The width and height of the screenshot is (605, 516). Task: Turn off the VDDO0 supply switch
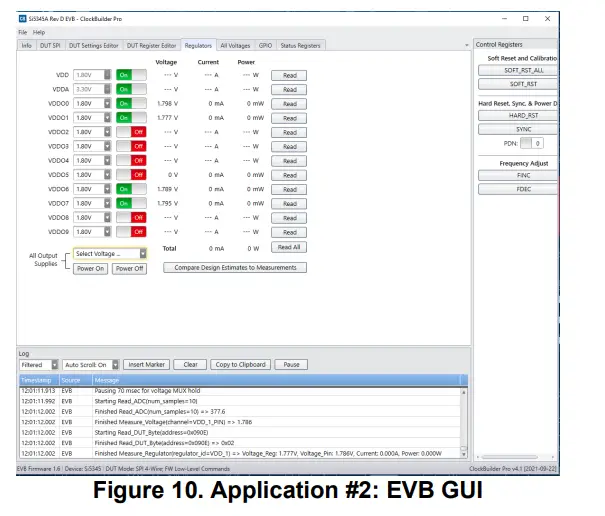point(131,103)
